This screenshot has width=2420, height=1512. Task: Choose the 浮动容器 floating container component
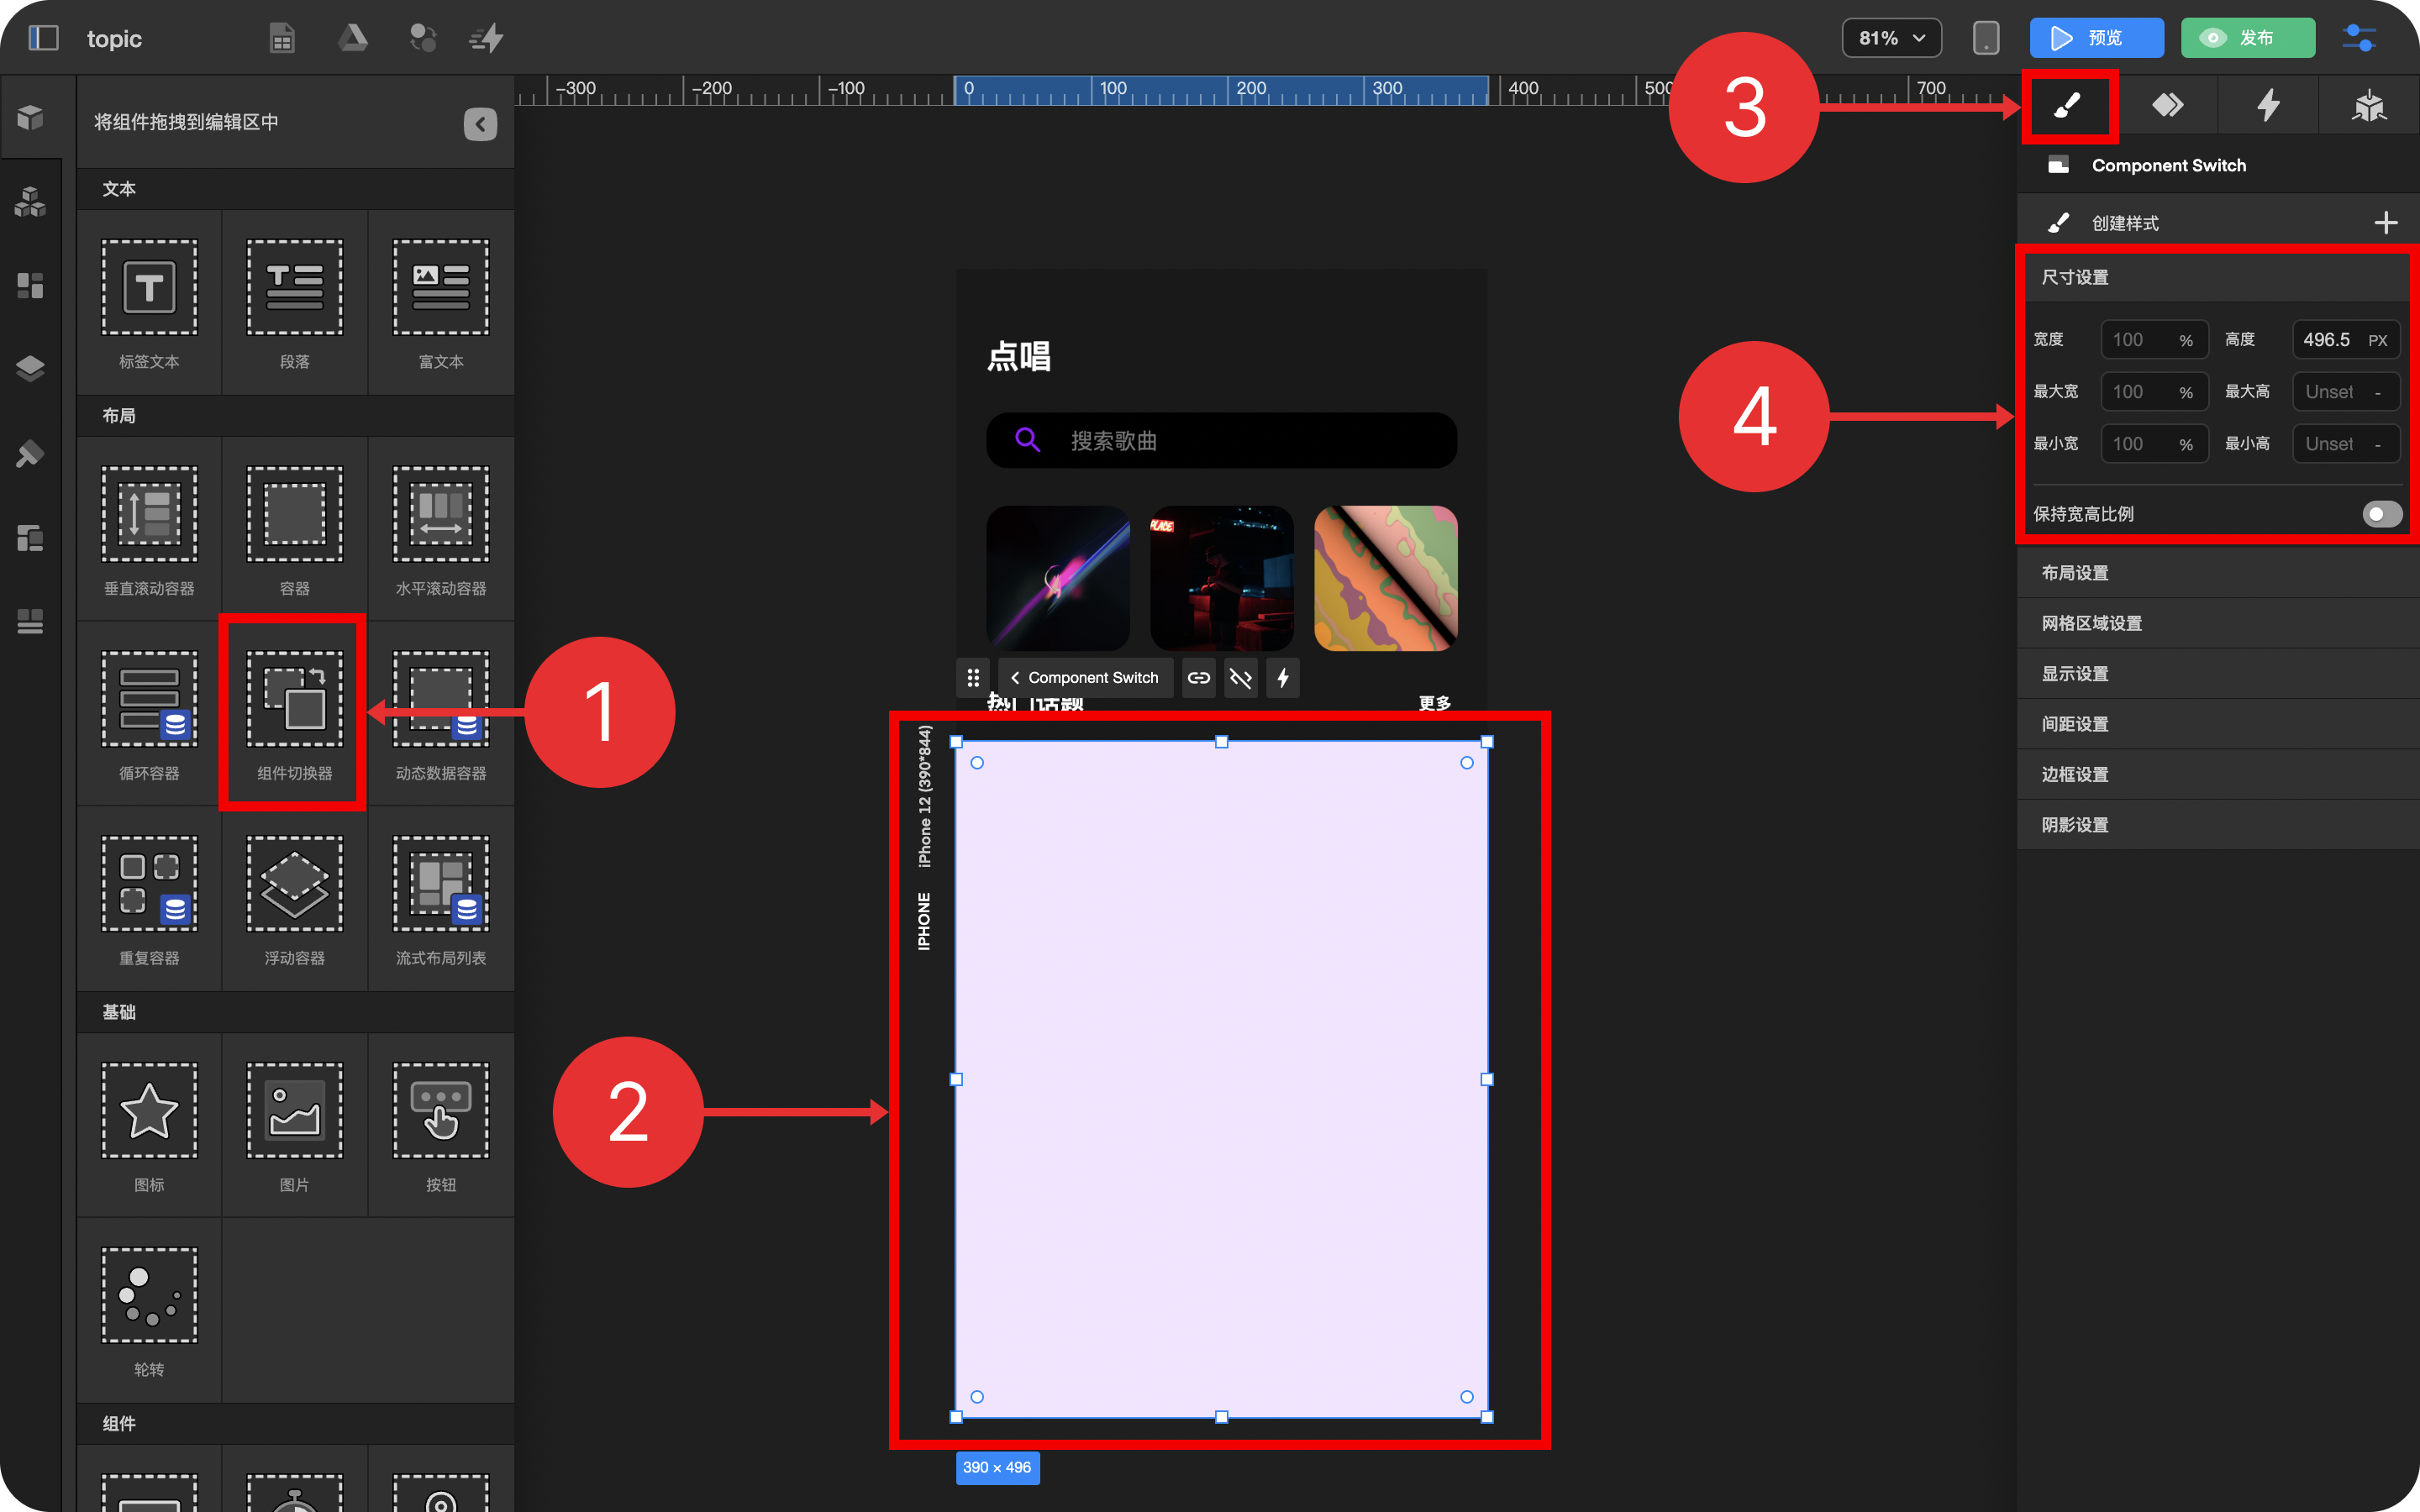(x=295, y=899)
